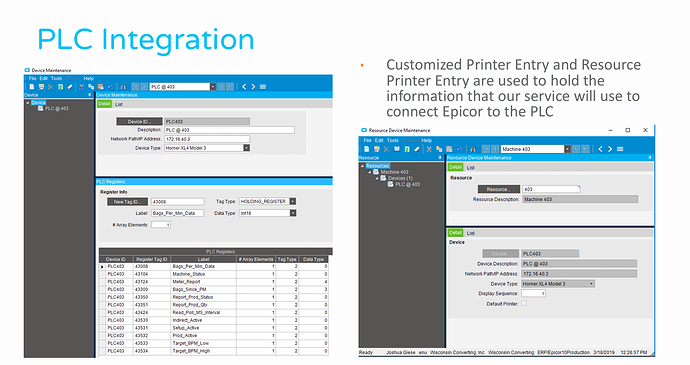Go forward with right chevron in Resource Device Maintenance

click(x=610, y=149)
